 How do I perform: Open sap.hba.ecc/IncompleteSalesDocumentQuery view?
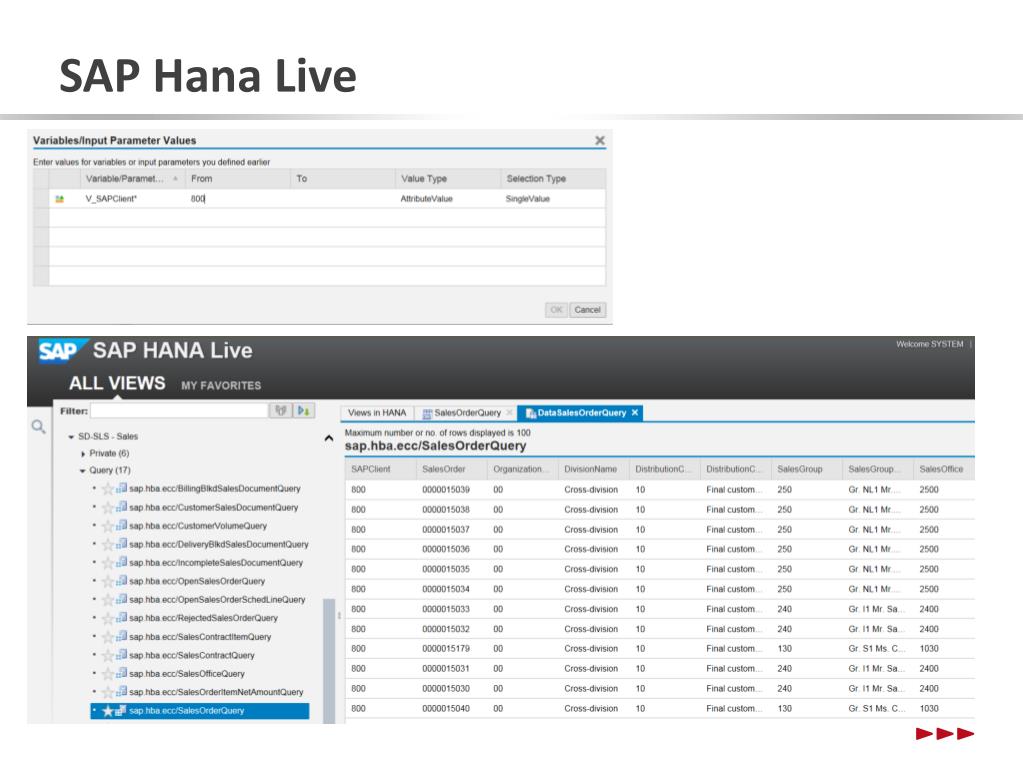pyautogui.click(x=216, y=562)
